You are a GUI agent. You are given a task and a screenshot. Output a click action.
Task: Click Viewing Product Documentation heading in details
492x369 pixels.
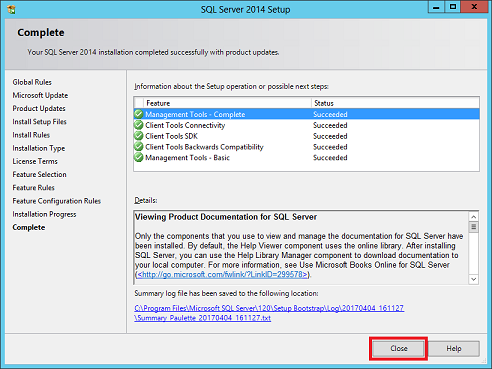(x=226, y=217)
